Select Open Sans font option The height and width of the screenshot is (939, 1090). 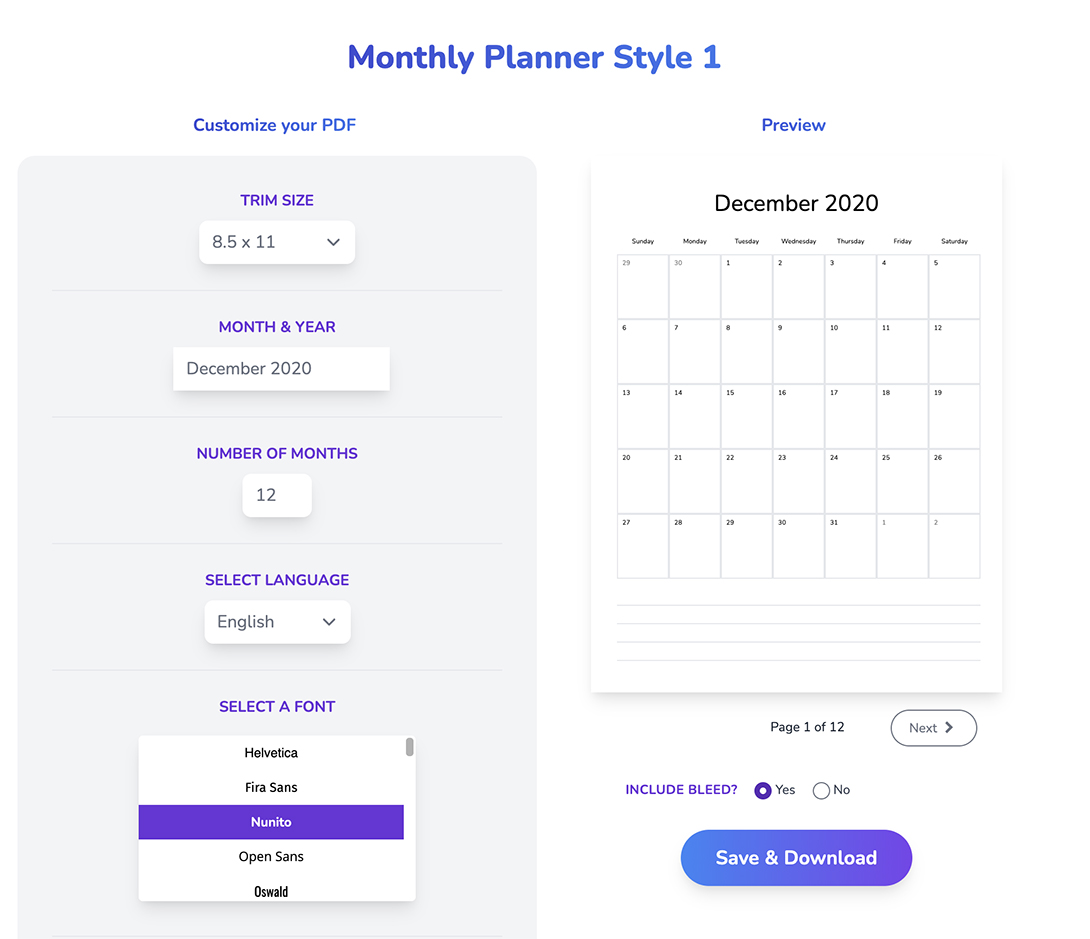271,856
